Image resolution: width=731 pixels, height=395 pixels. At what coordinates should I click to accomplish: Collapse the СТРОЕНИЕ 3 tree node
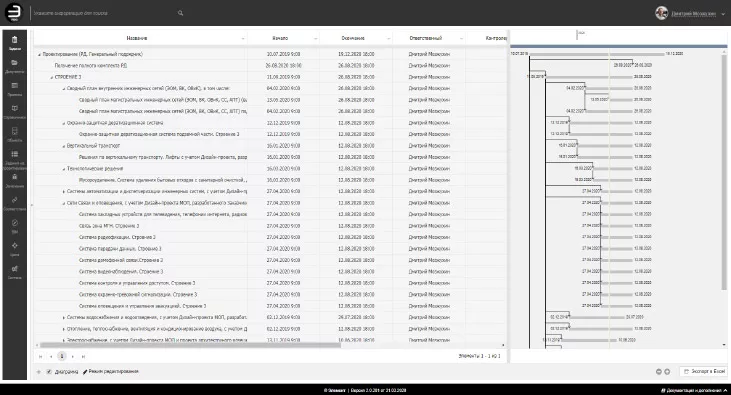tap(51, 77)
